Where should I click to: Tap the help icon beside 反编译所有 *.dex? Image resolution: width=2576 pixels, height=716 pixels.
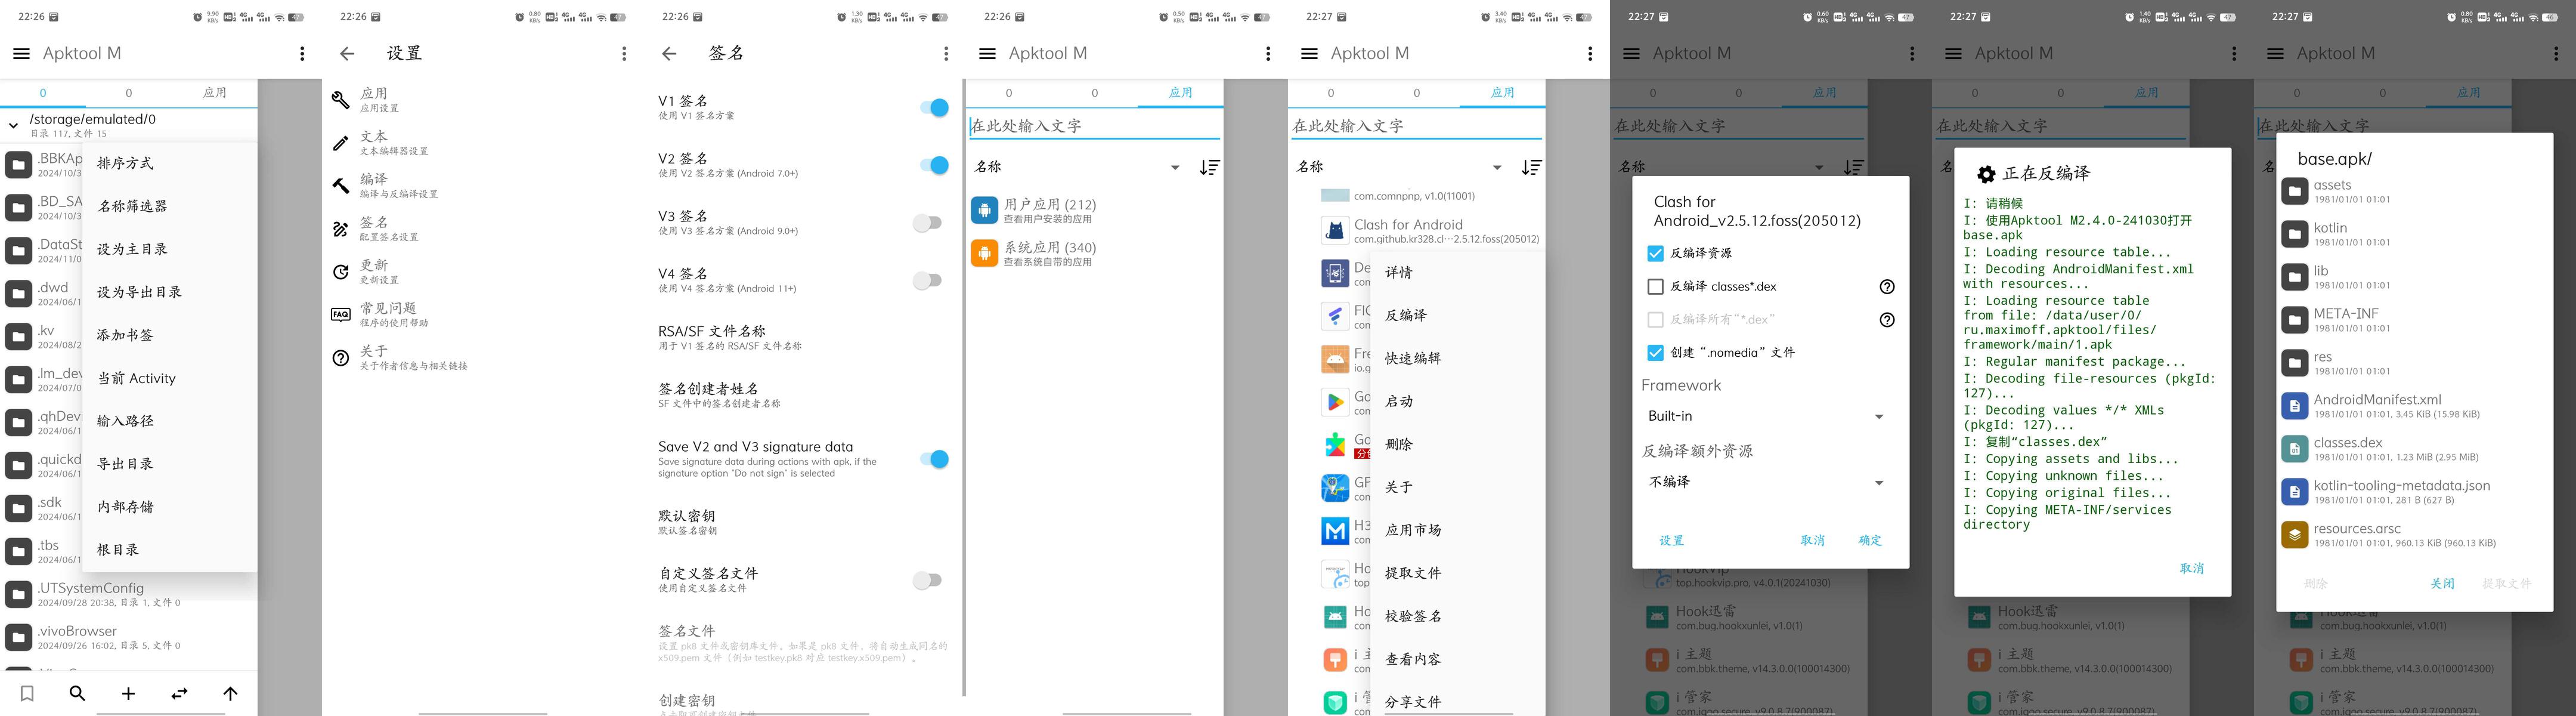(1887, 320)
